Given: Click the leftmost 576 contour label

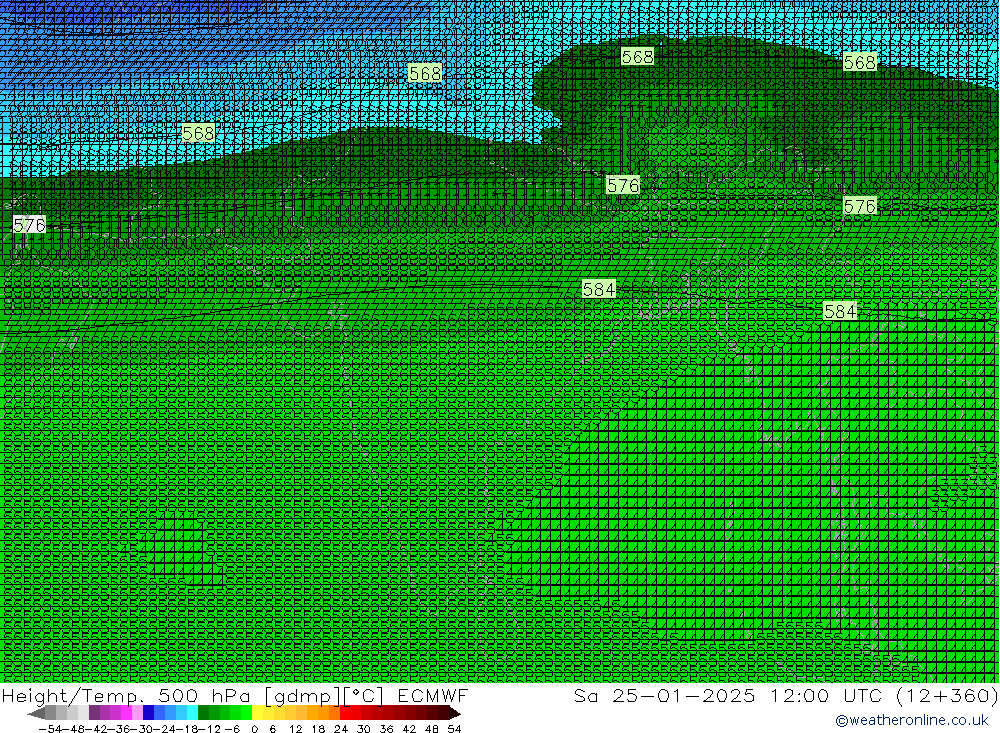Looking at the screenshot, I should point(29,225).
